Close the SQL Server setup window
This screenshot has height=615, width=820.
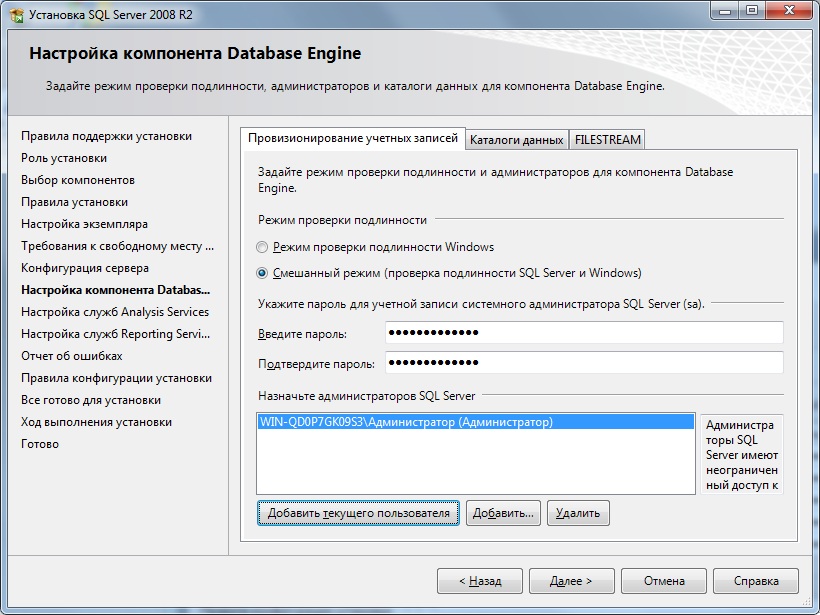click(789, 10)
